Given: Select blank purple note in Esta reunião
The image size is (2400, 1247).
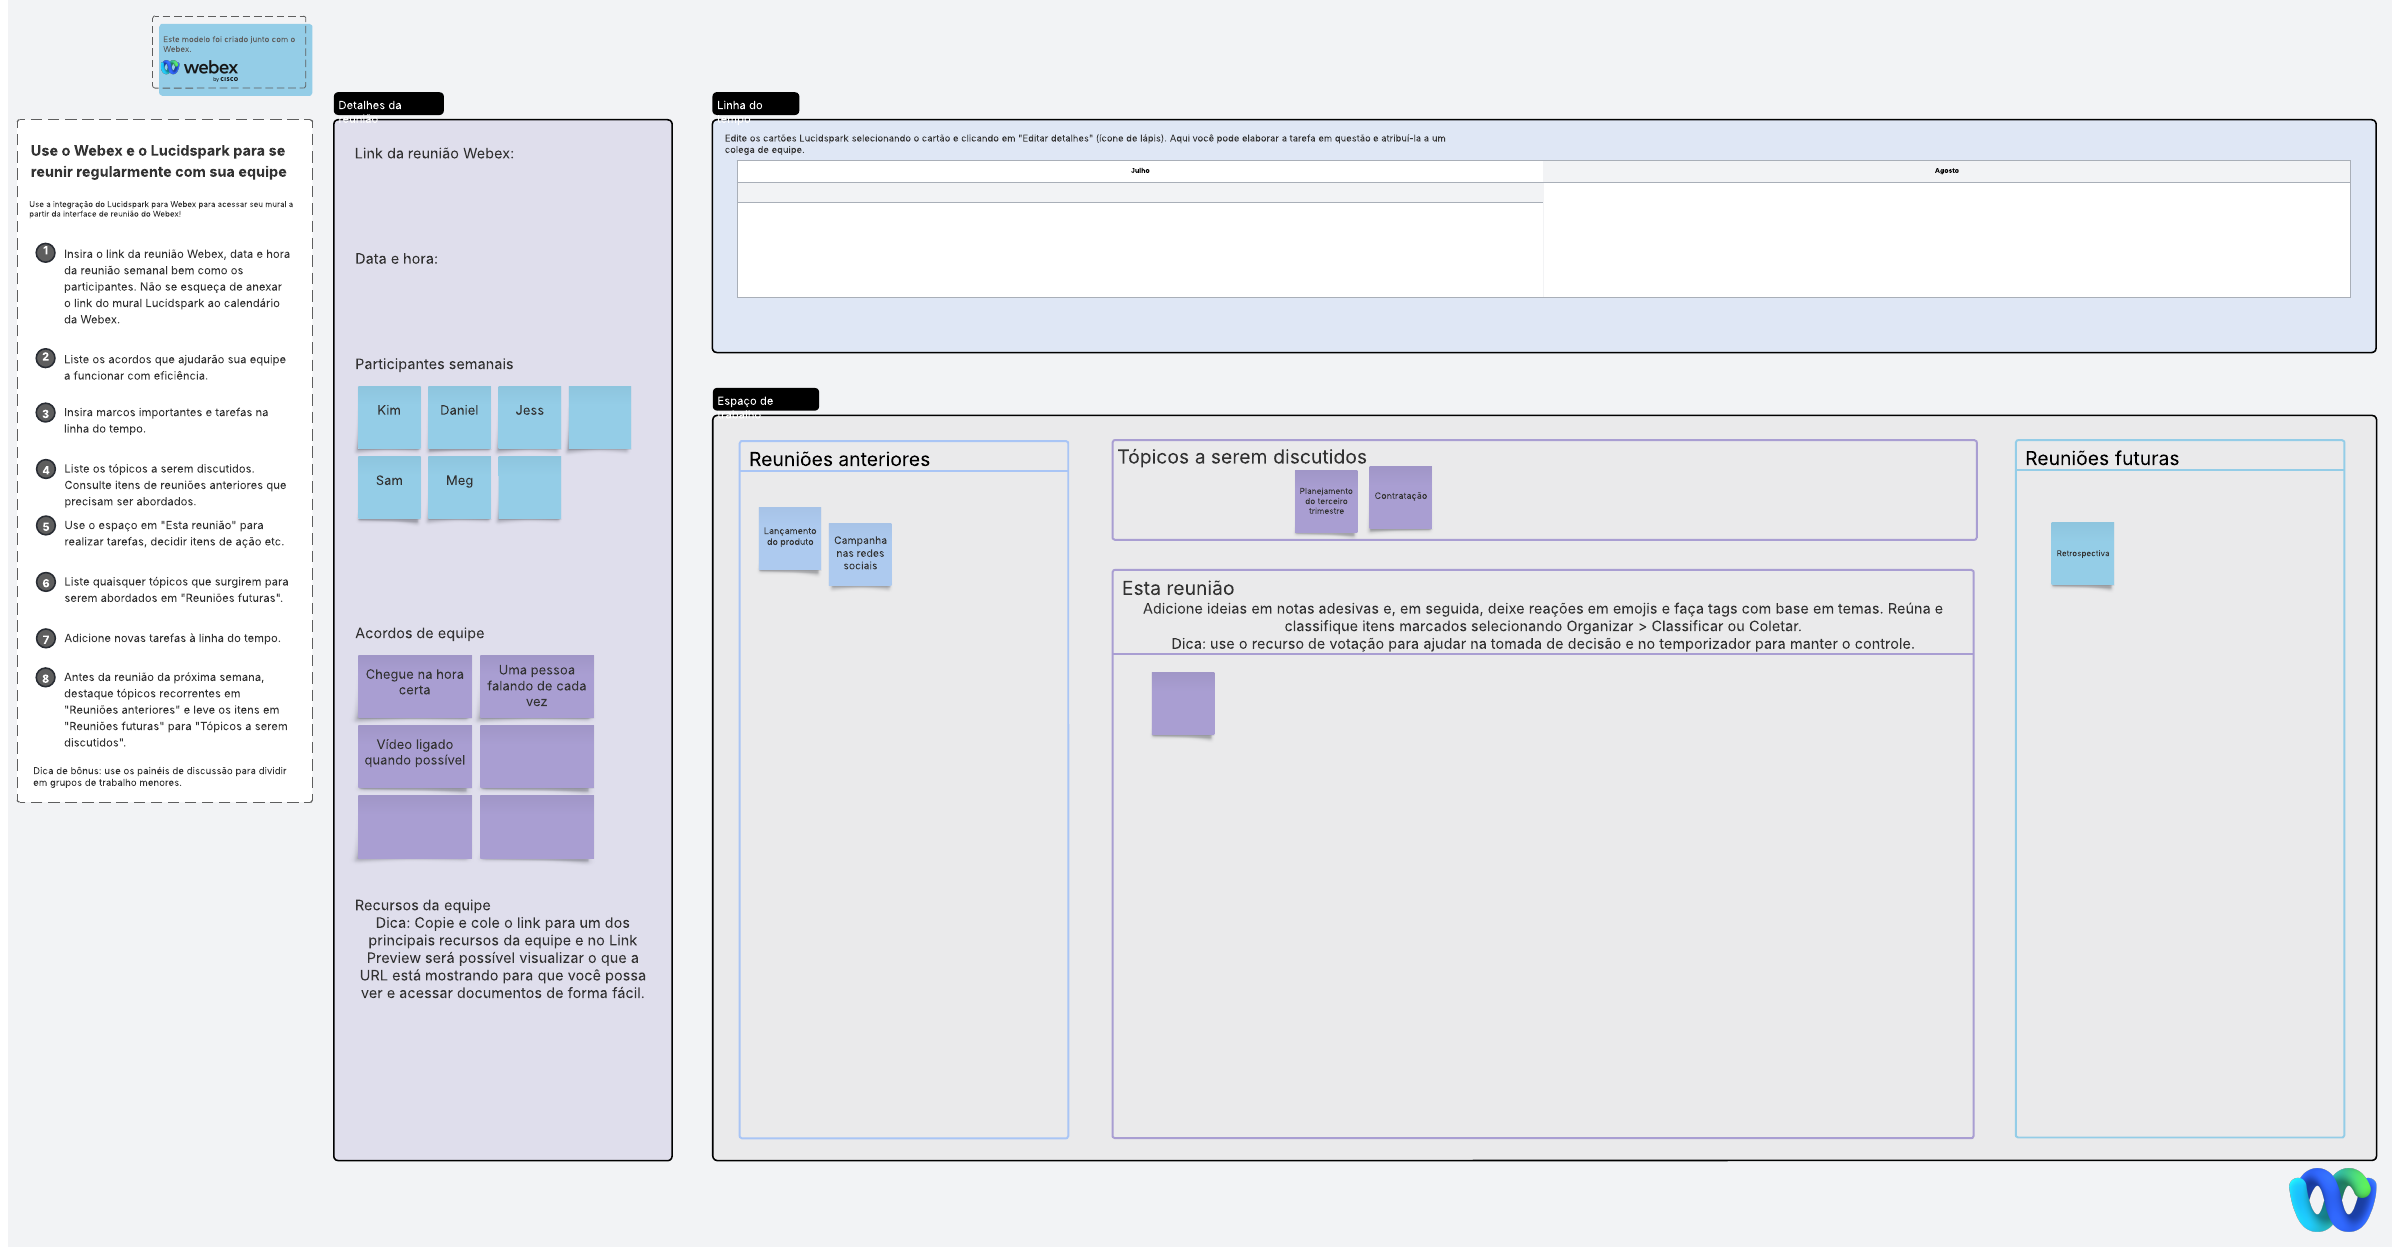Looking at the screenshot, I should click(x=1183, y=703).
